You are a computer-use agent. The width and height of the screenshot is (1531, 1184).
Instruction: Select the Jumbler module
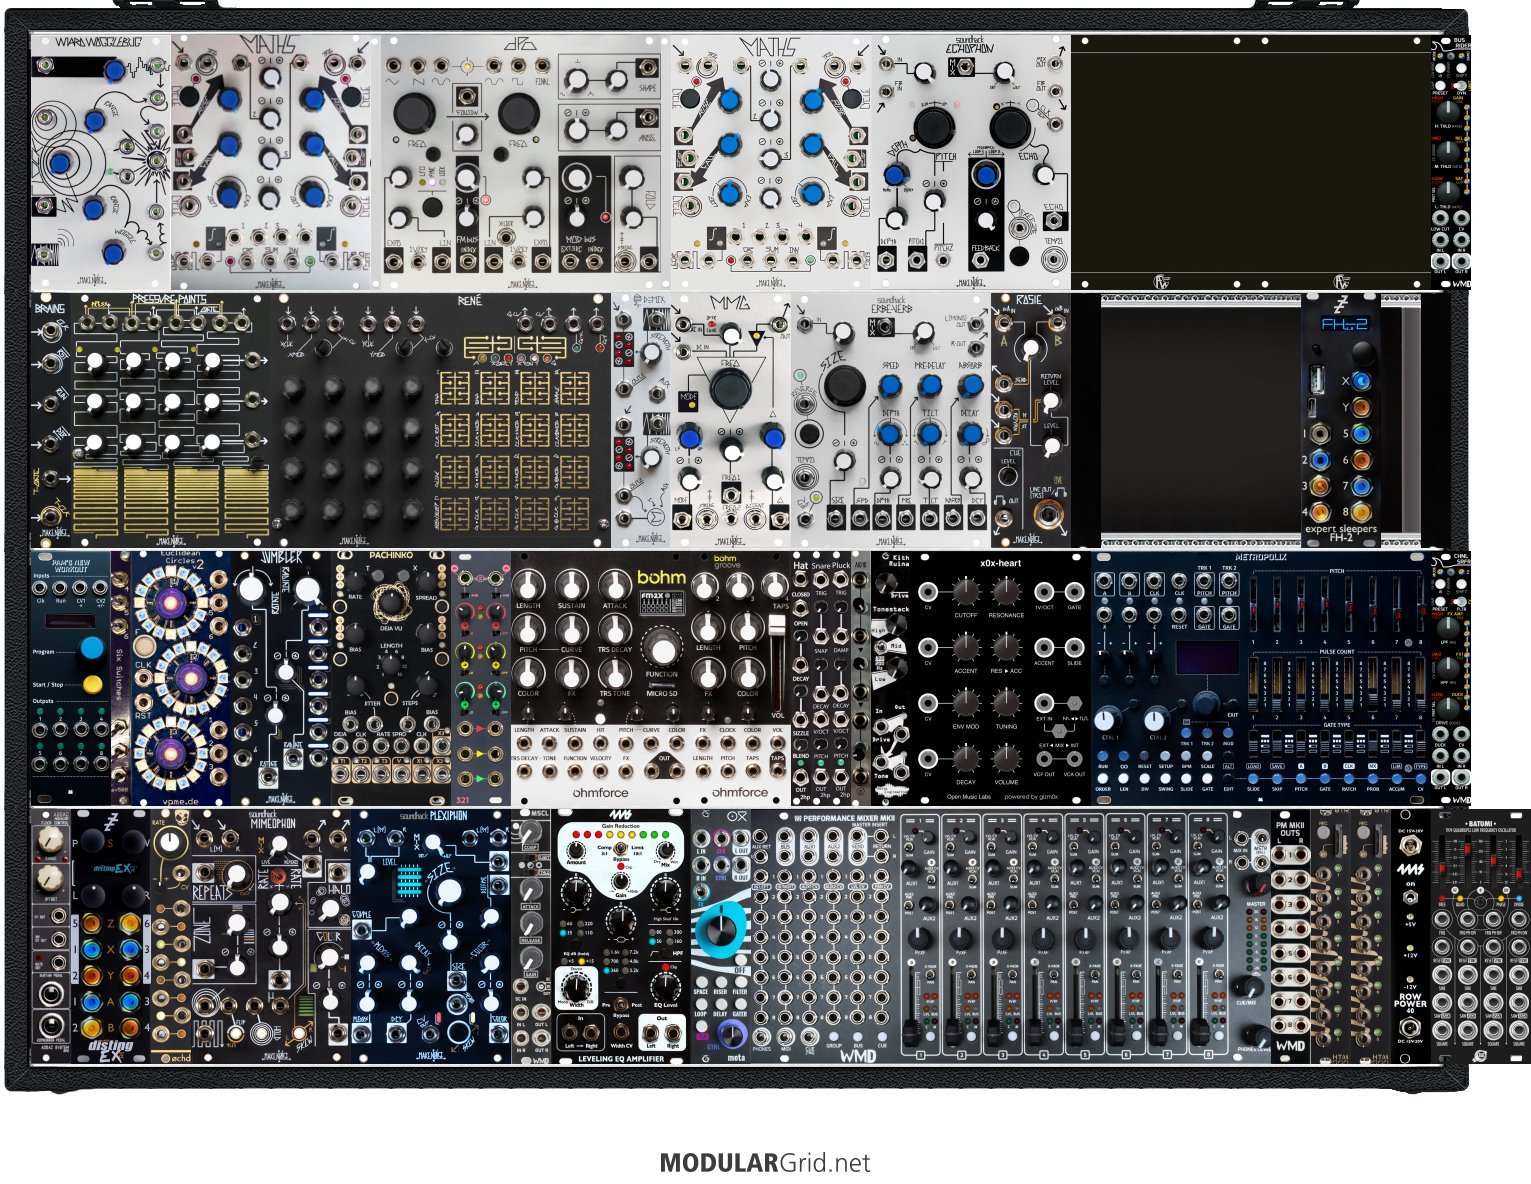tap(283, 678)
